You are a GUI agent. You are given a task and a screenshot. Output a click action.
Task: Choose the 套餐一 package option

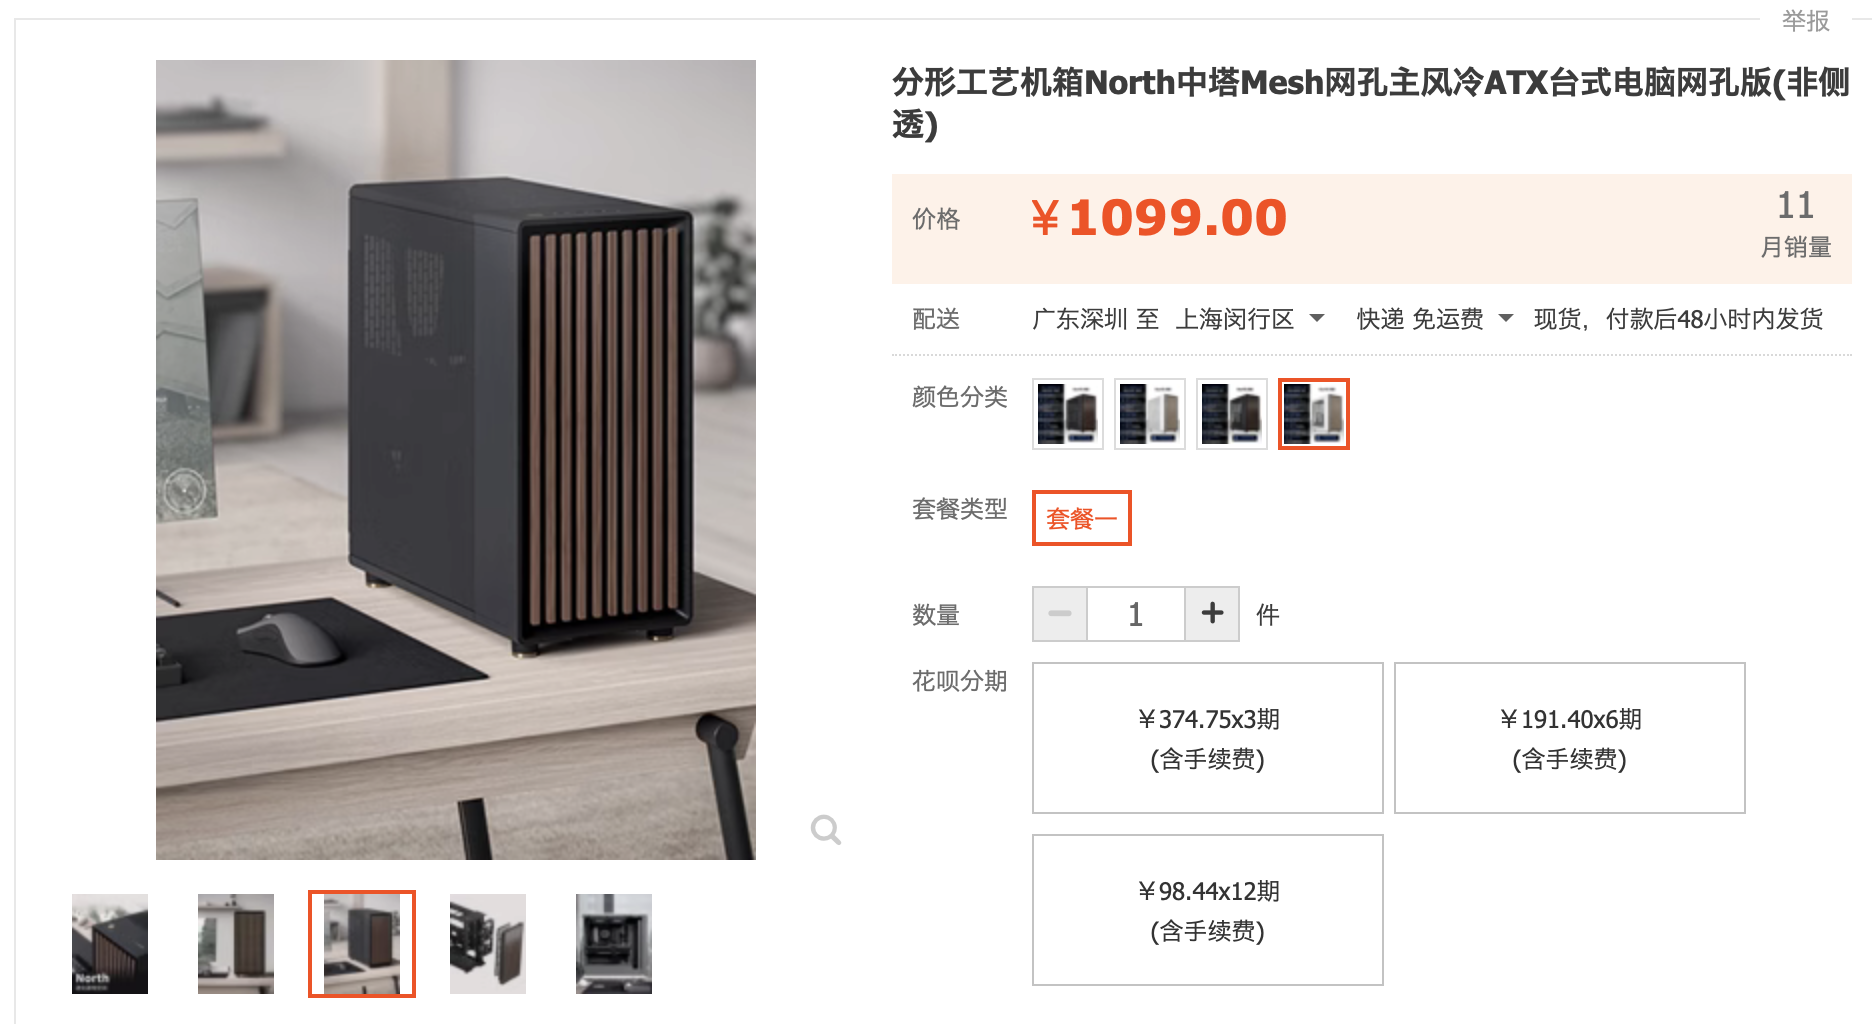[1082, 518]
